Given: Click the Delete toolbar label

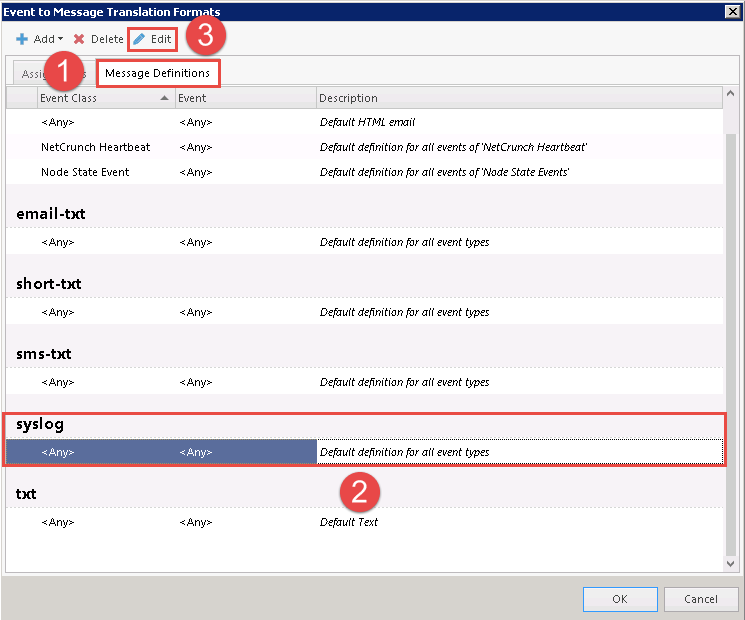Looking at the screenshot, I should click(107, 39).
